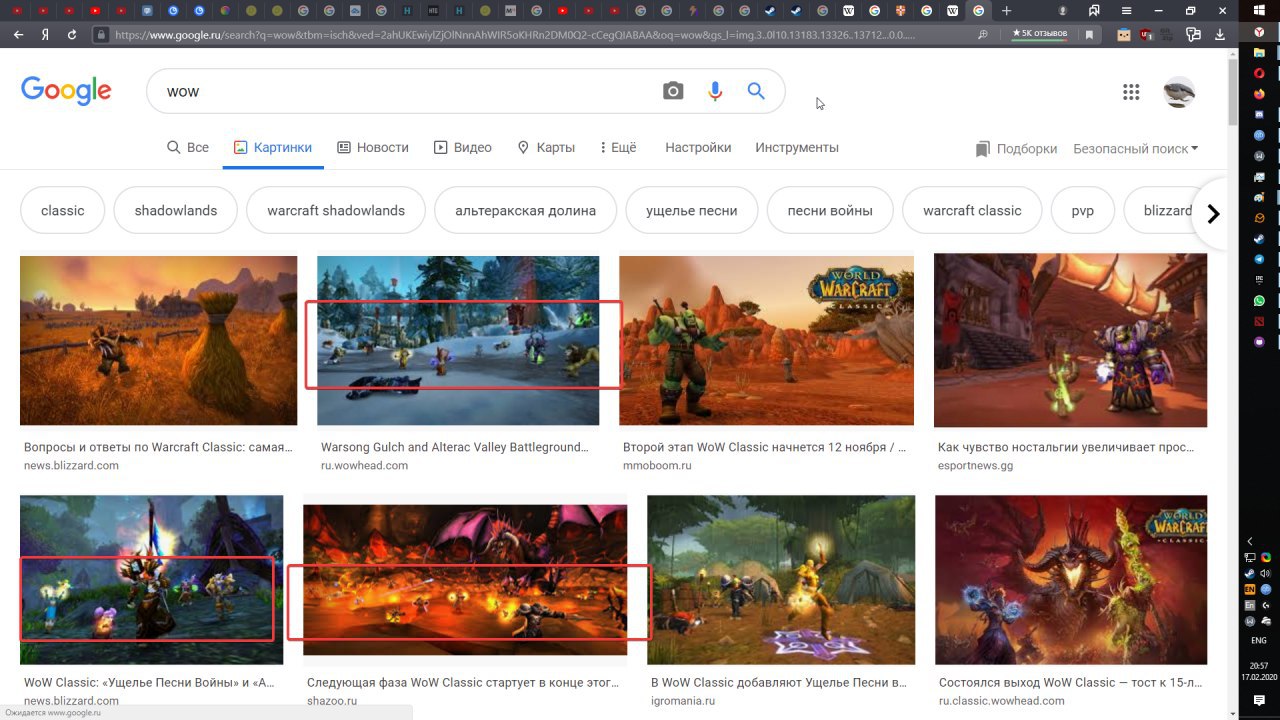The height and width of the screenshot is (720, 1280).
Task: Open shazoo.ru fiery dragon raid image
Action: [x=465, y=580]
